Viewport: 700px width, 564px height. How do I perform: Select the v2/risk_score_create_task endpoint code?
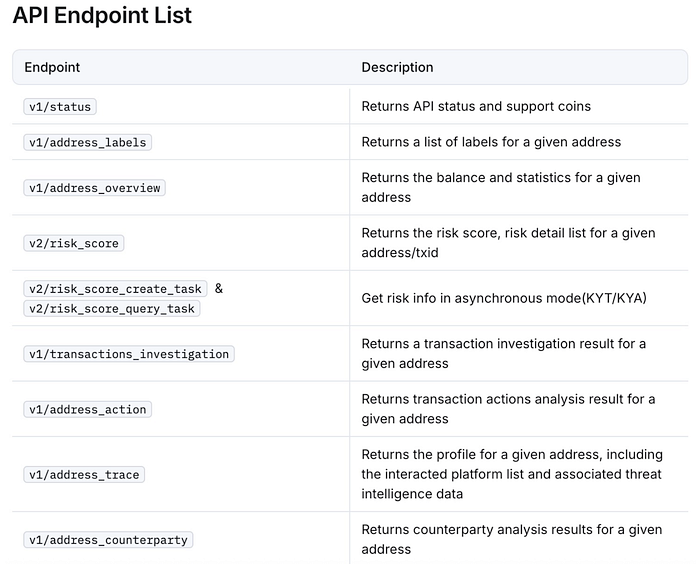pyautogui.click(x=115, y=289)
